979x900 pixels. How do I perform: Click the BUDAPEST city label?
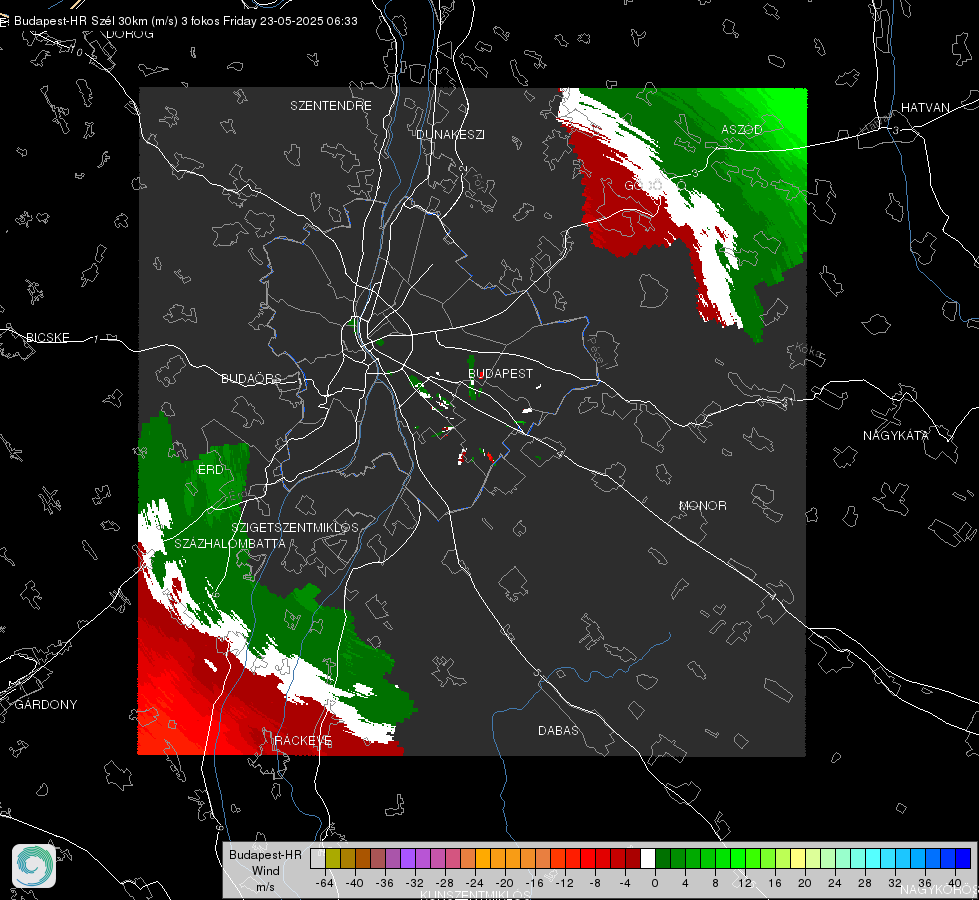[501, 373]
